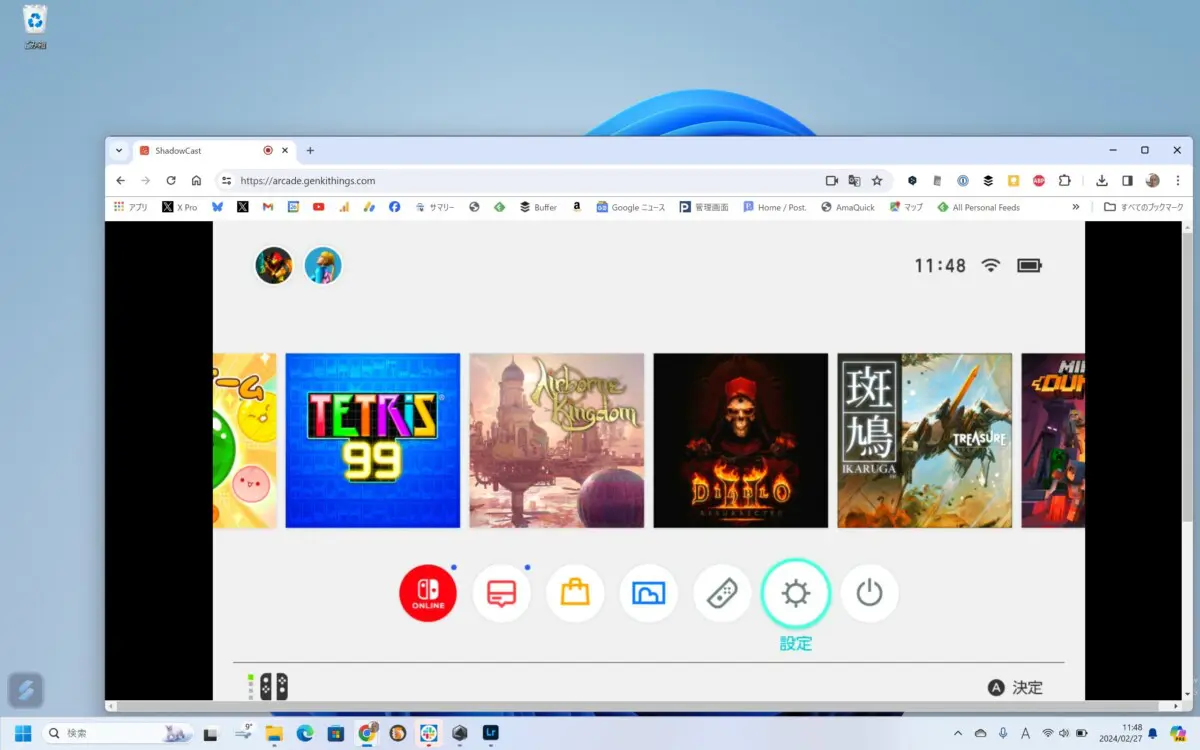Screen dimensions: 1200x750
Task: Open the AmaQuick bookmark
Action: 848,207
